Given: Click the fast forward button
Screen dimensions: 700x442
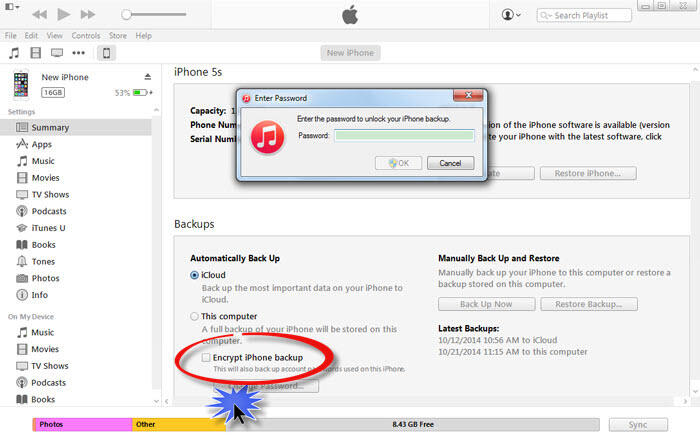Looking at the screenshot, I should click(x=88, y=15).
